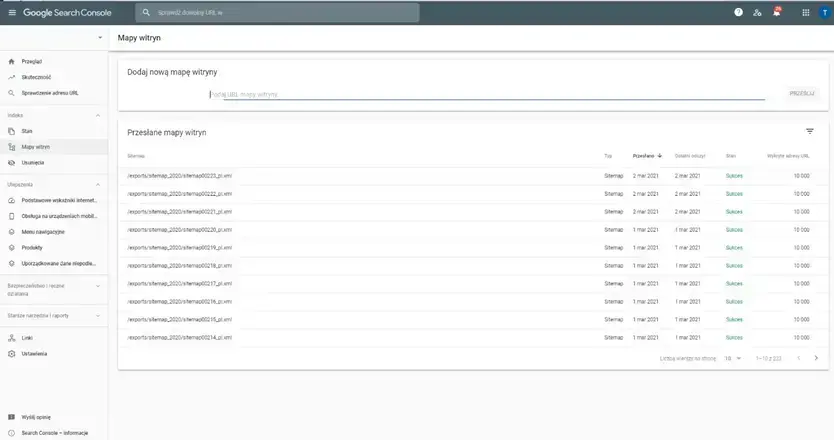Open the property selector dropdown
Screen dimensions: 834x440
click(x=99, y=37)
